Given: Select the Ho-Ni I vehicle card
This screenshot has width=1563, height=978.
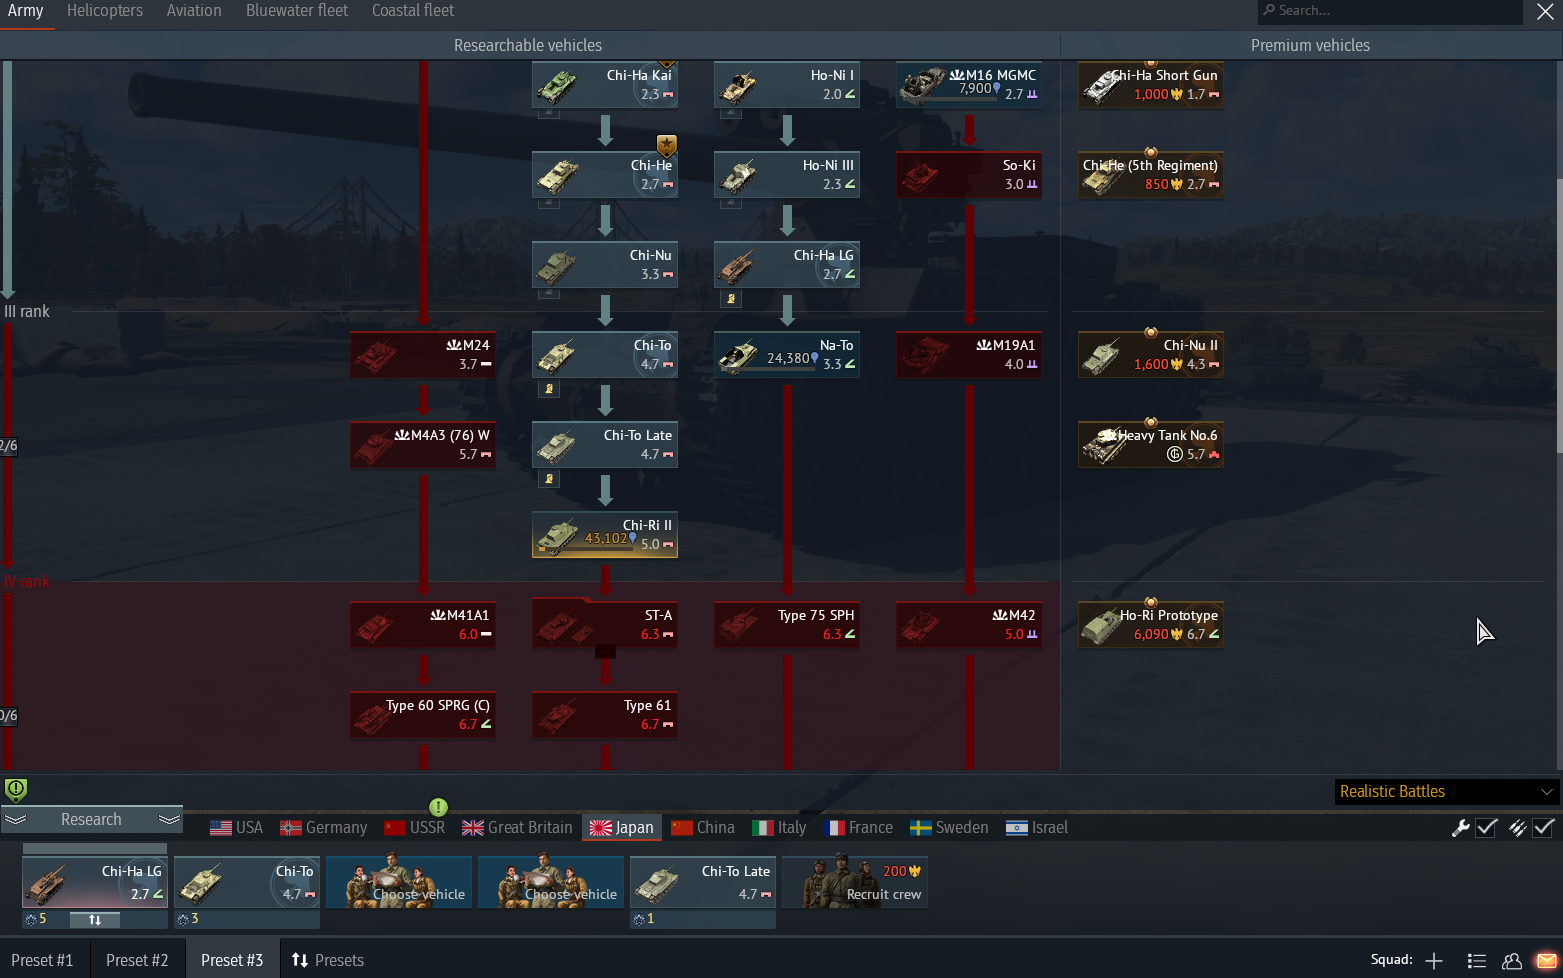Looking at the screenshot, I should (x=787, y=85).
